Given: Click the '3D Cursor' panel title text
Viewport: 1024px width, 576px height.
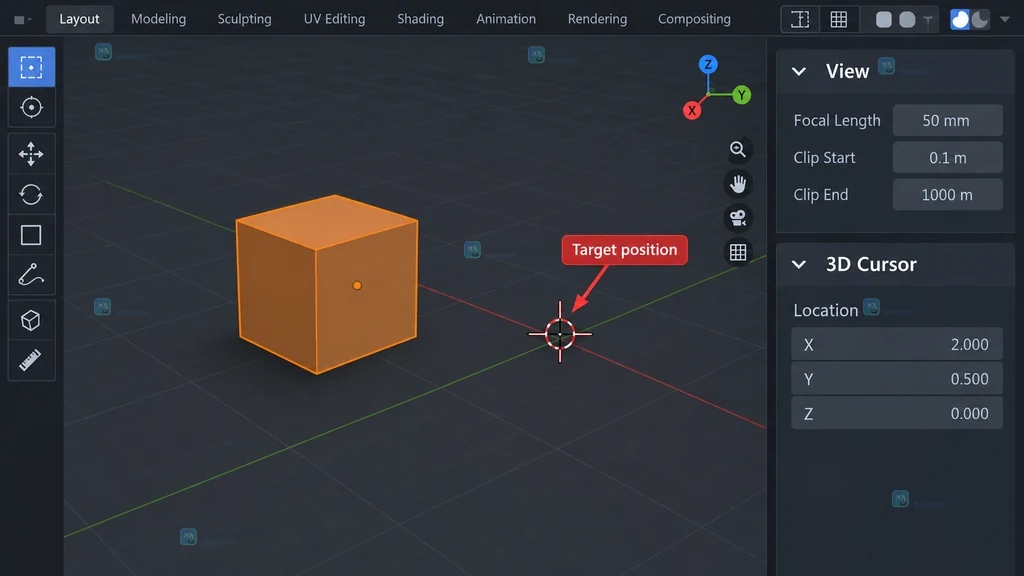Looking at the screenshot, I should tap(871, 264).
